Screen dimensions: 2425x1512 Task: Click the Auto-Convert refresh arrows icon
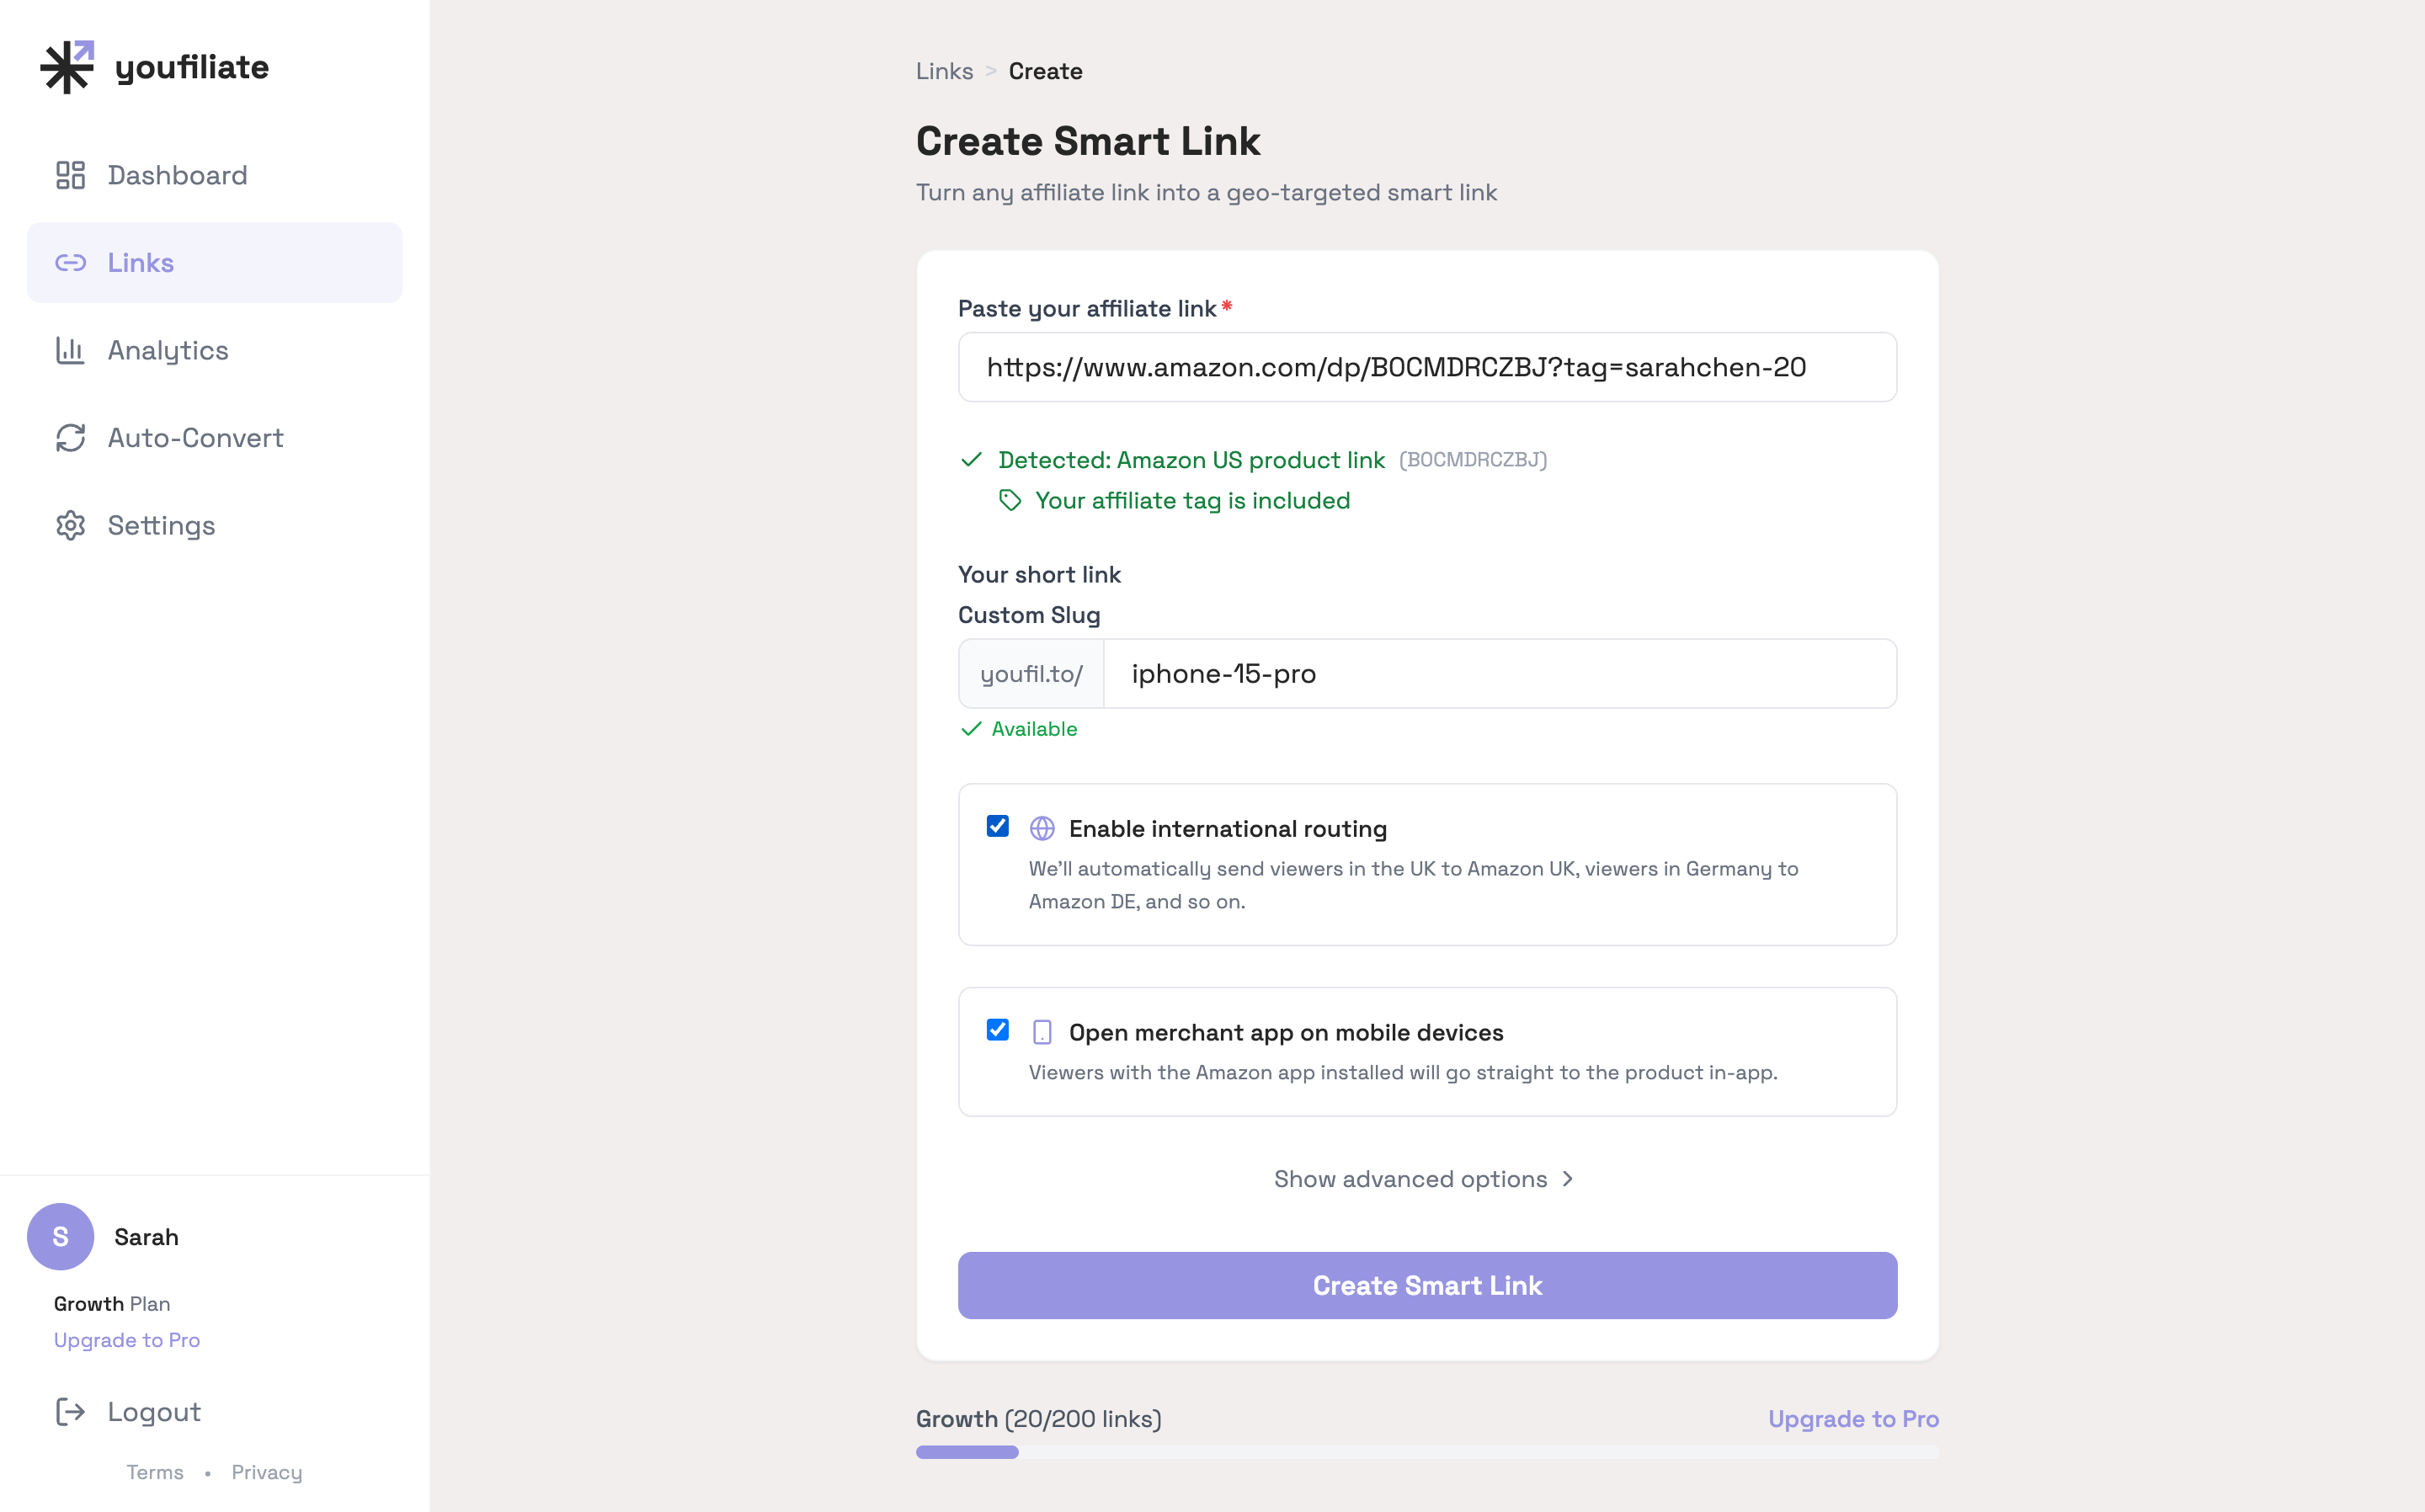point(70,438)
